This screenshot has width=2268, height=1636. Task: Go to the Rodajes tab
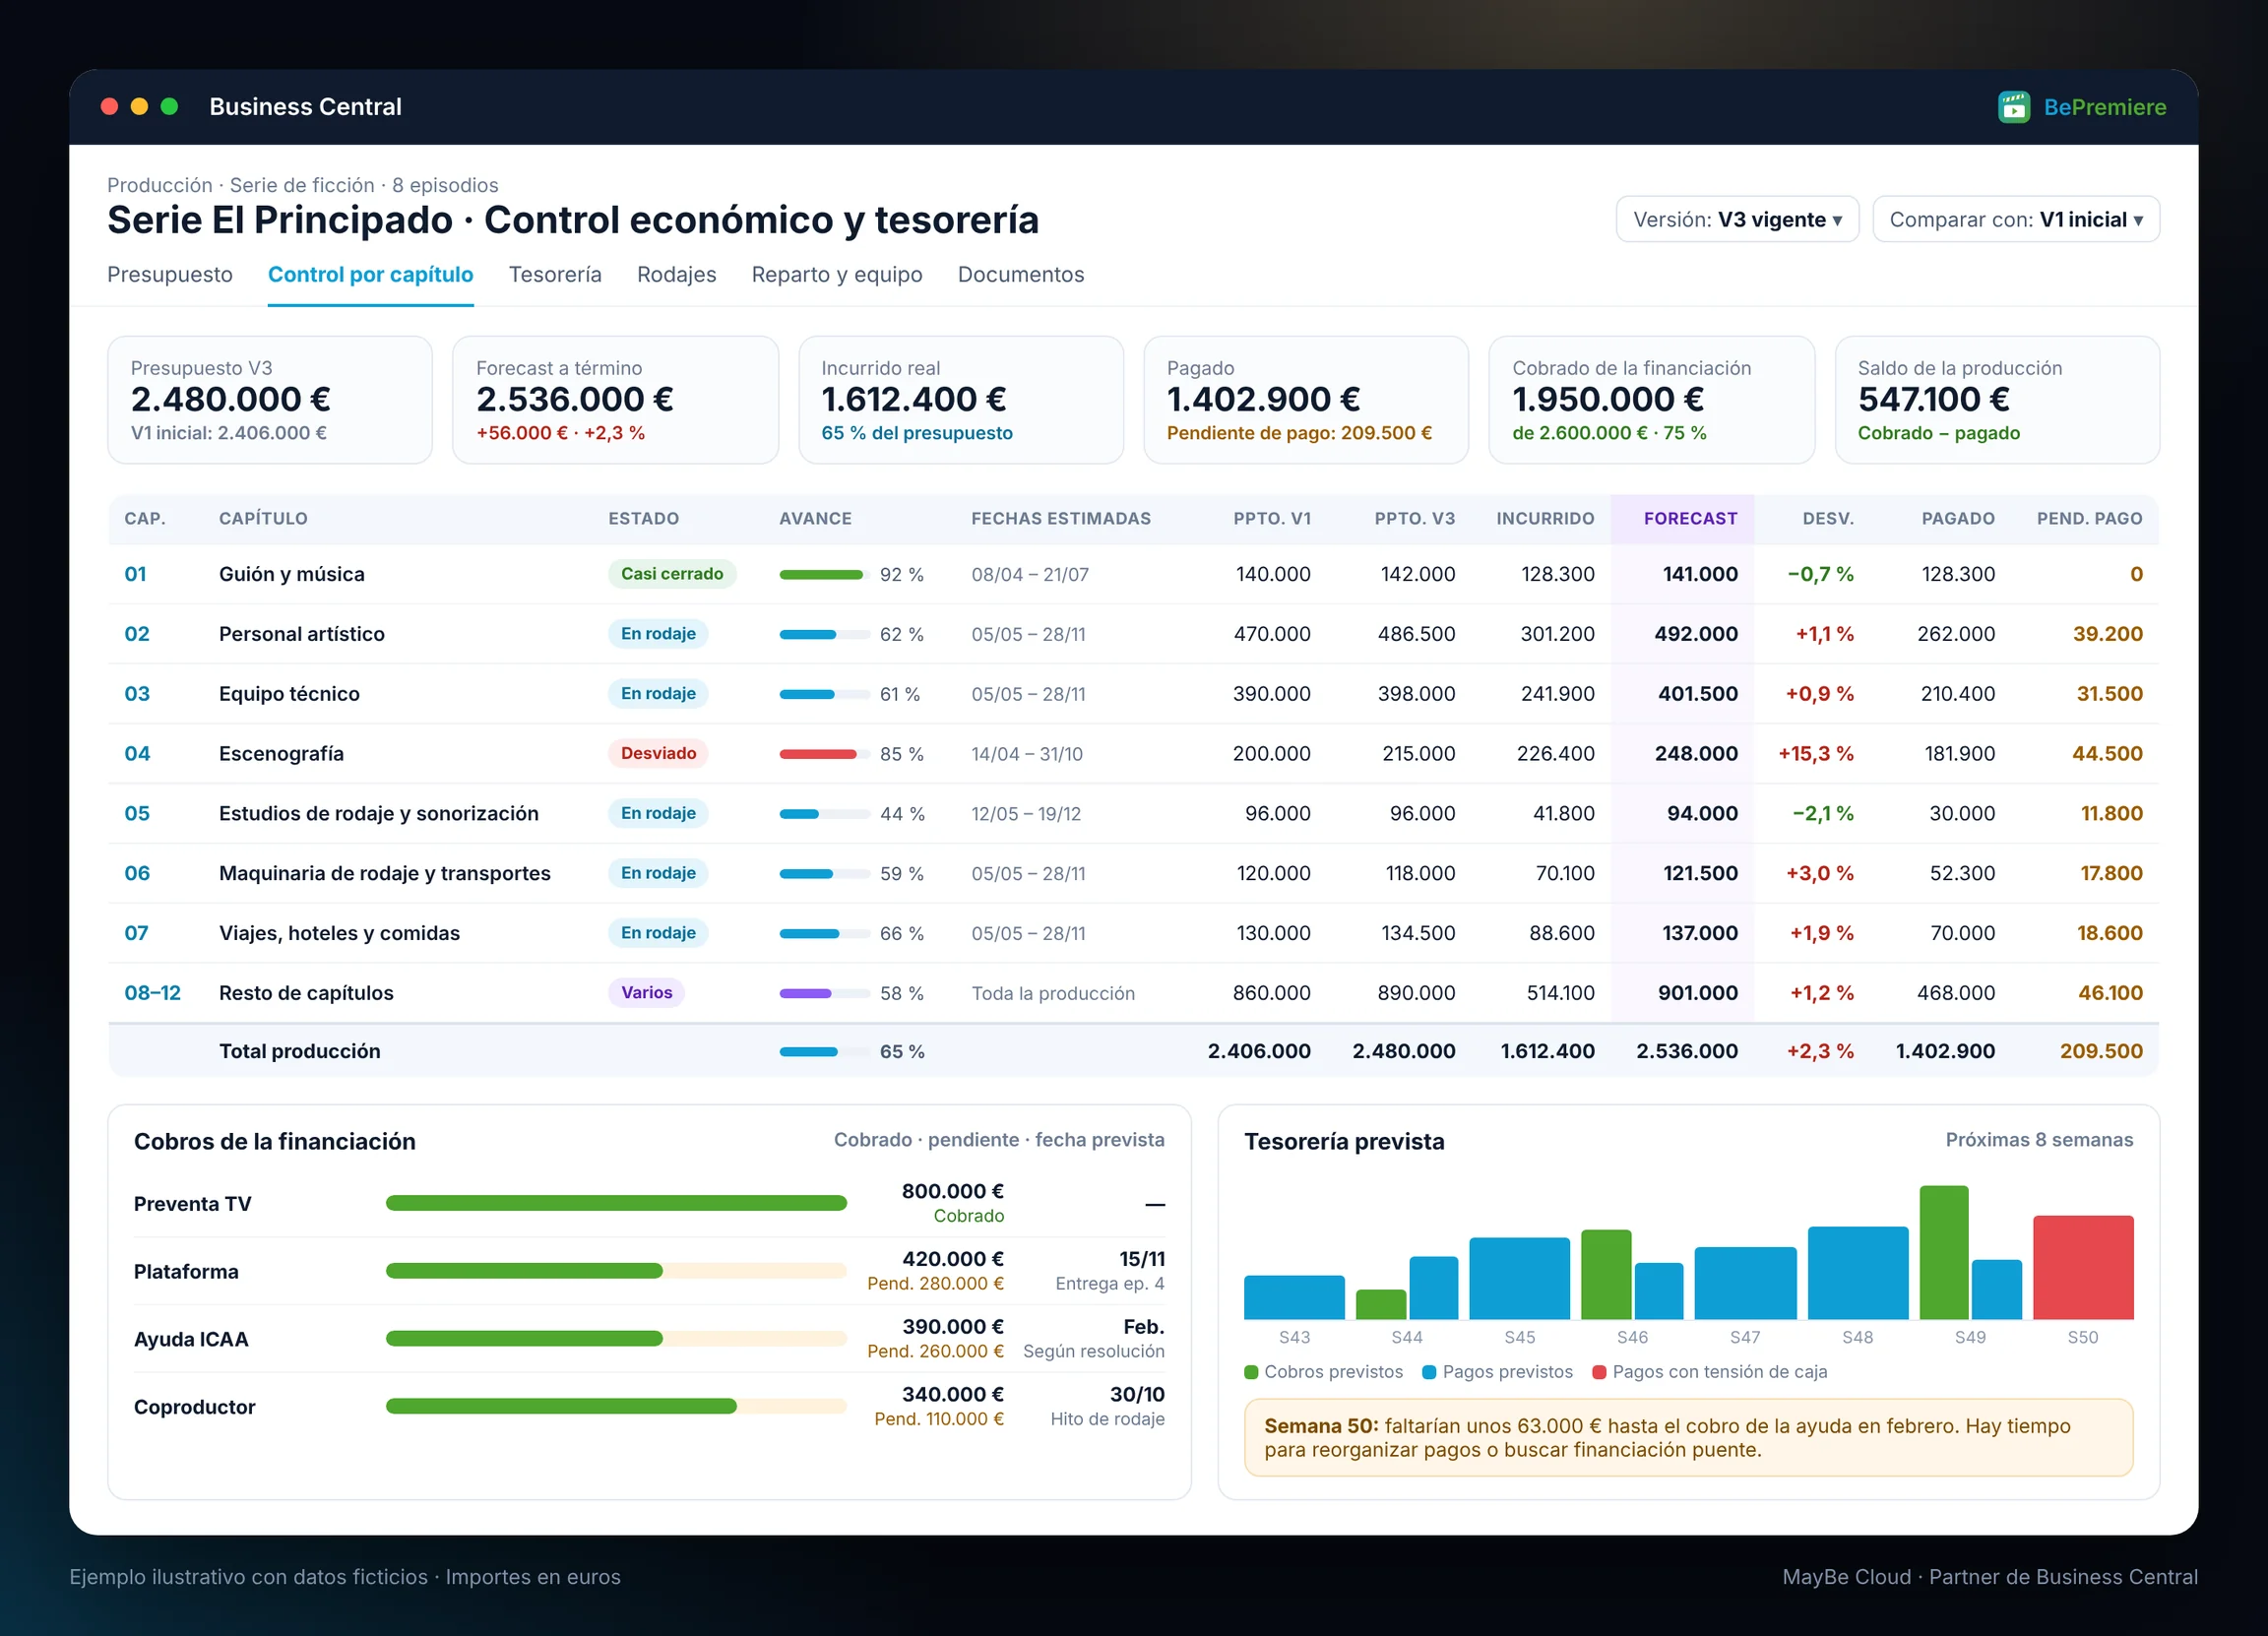(x=677, y=274)
